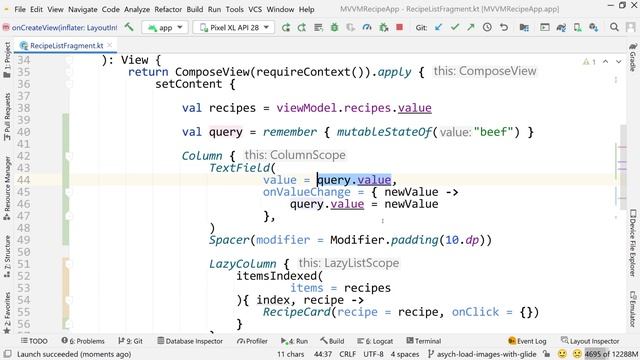This screenshot has height=360, width=640.
Task: Close the RecipeListFragment.kt tab
Action: pyautogui.click(x=109, y=45)
